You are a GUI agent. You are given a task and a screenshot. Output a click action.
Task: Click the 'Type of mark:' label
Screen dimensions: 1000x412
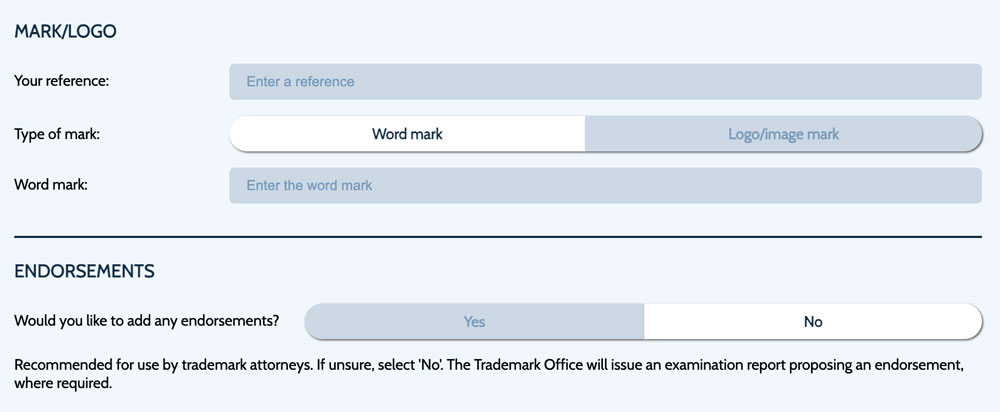[x=57, y=134]
